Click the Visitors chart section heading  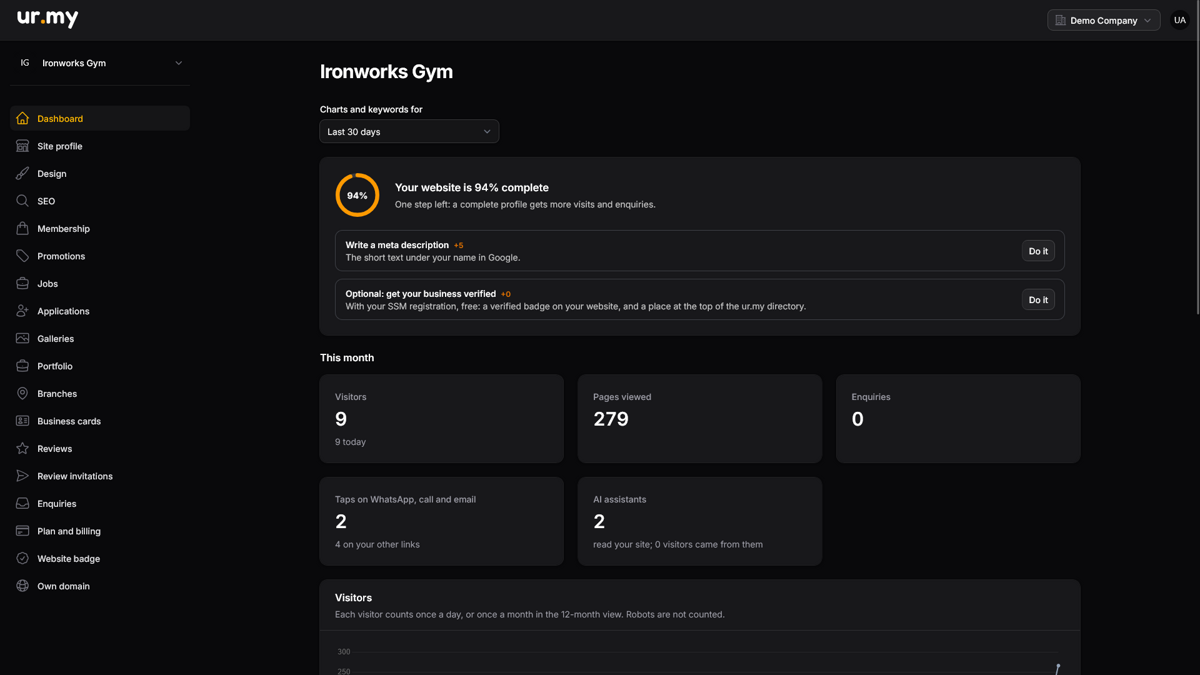[x=353, y=597]
